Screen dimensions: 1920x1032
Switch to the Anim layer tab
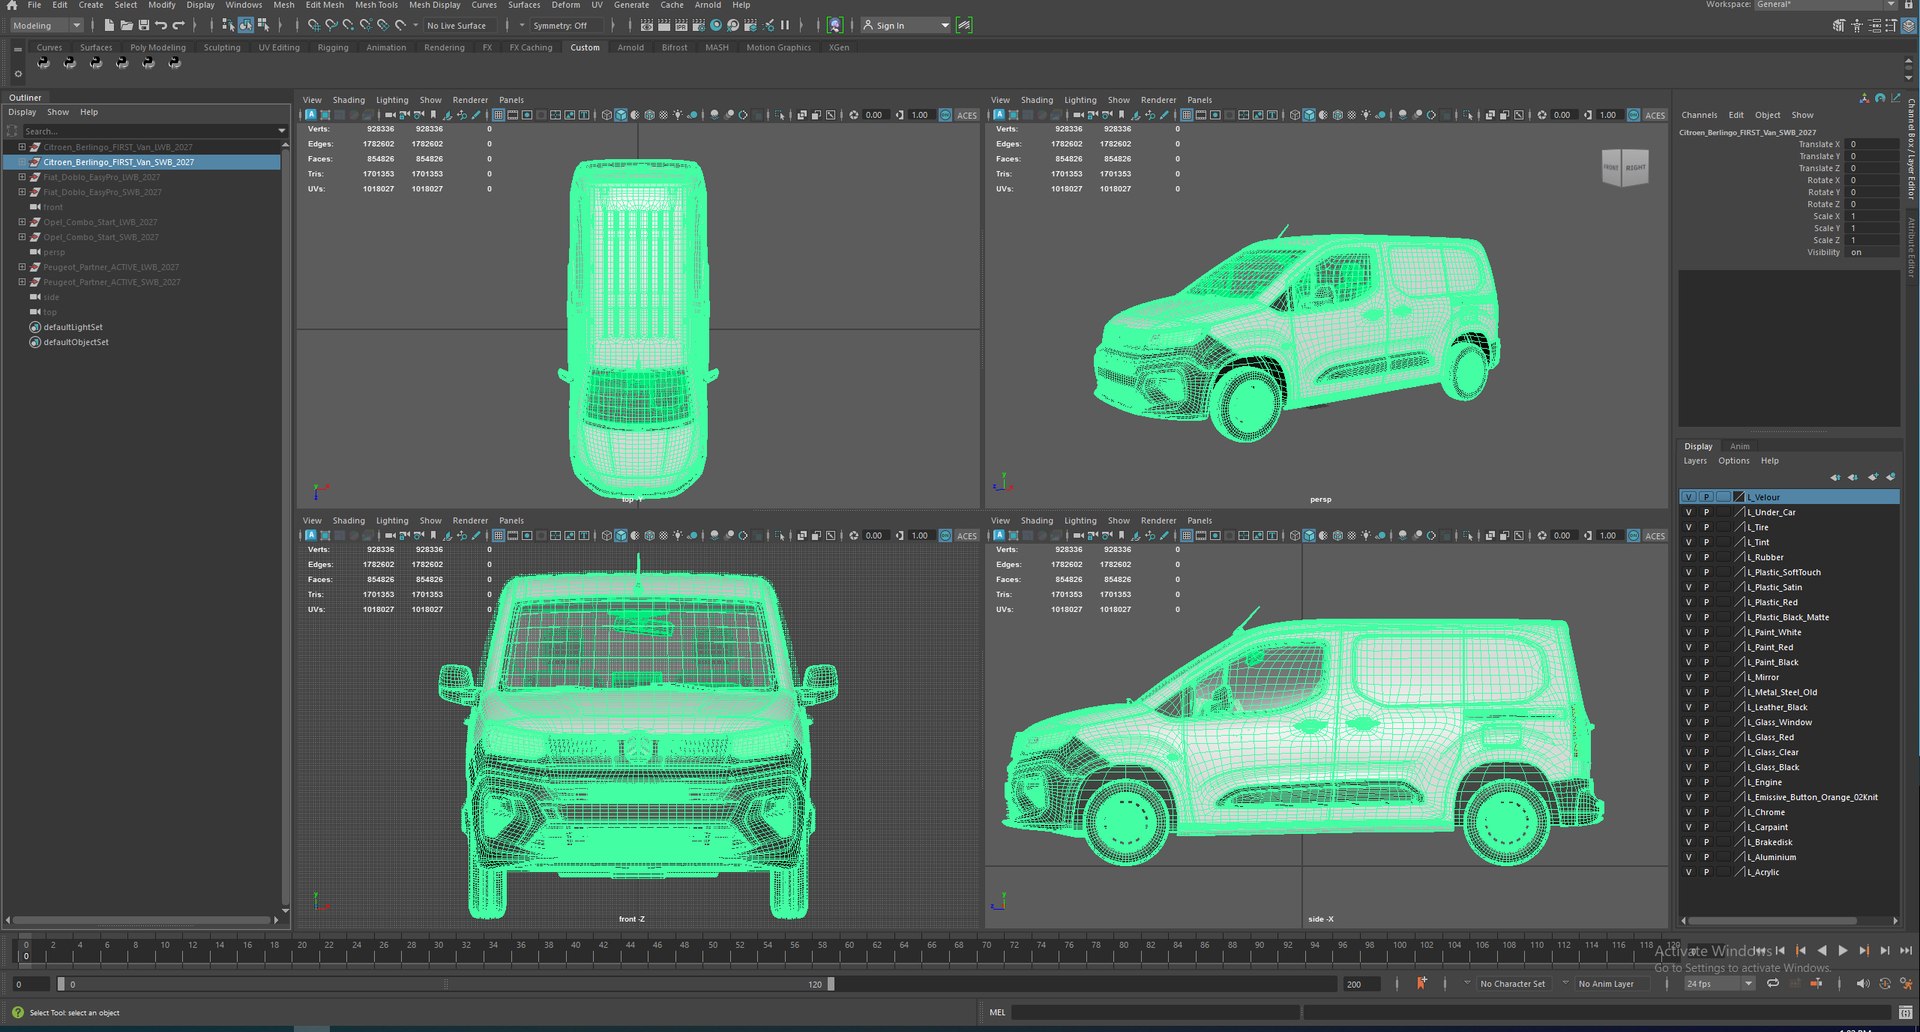(x=1740, y=446)
